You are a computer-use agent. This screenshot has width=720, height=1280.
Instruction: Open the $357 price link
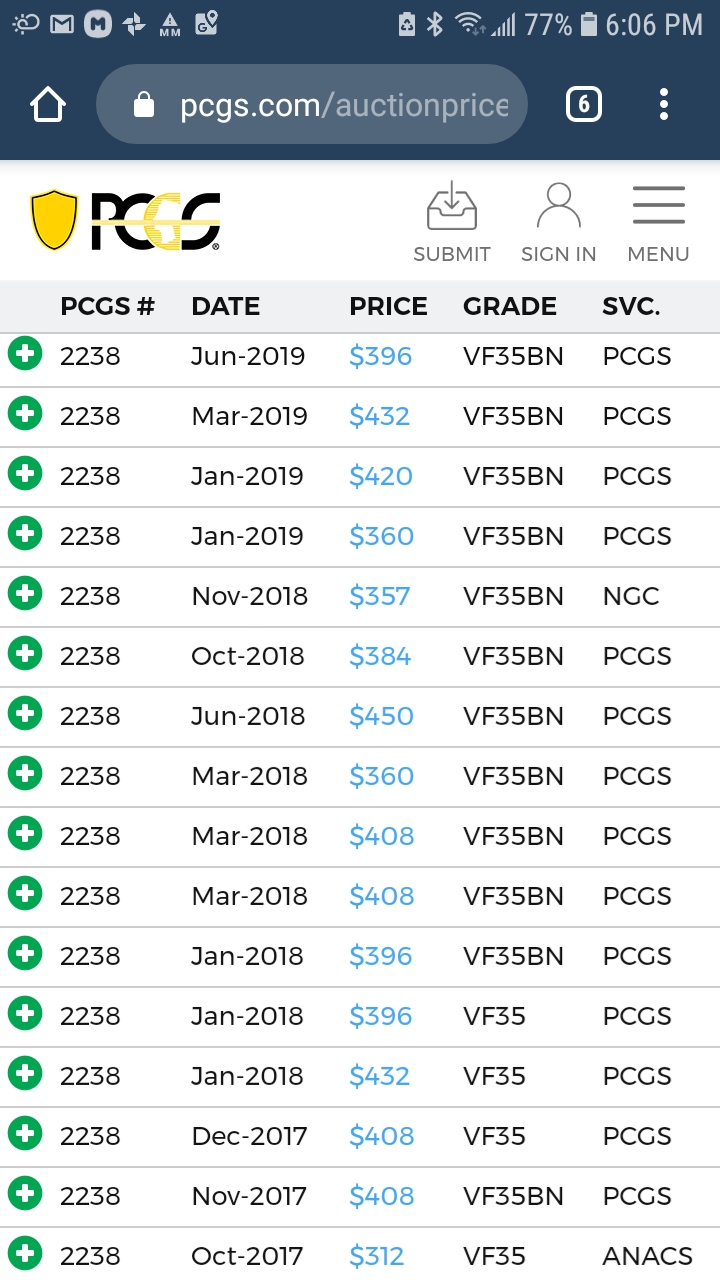pos(380,596)
